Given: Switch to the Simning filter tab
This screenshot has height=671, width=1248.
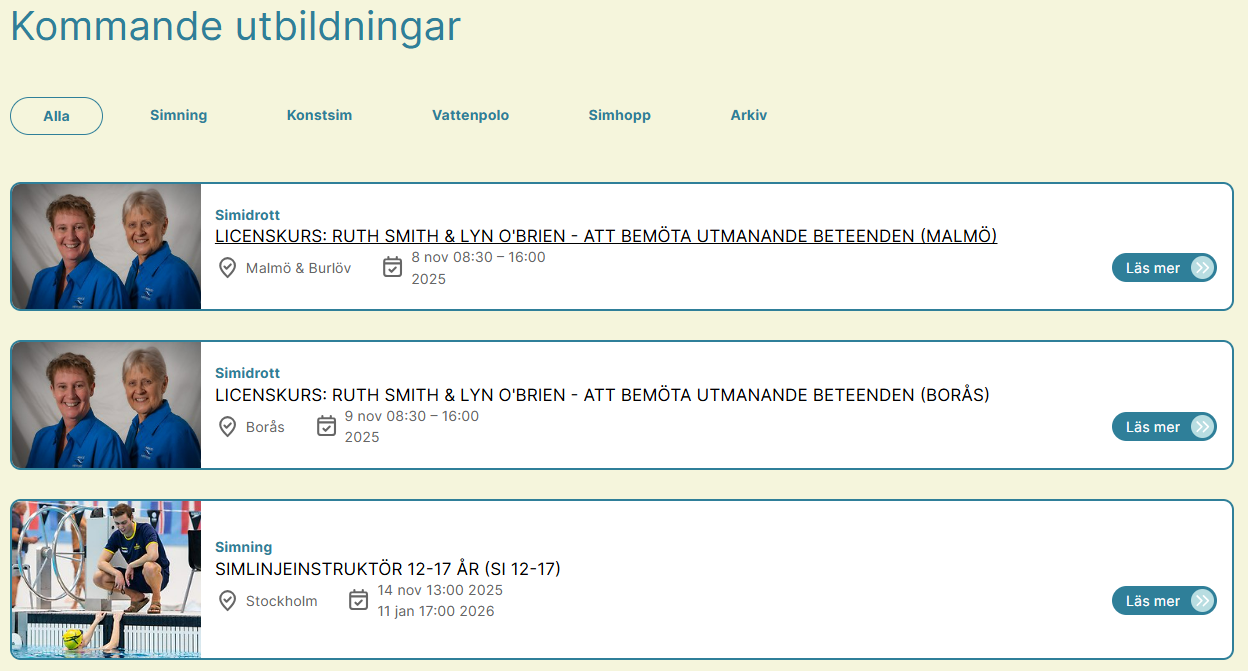Looking at the screenshot, I should (179, 115).
